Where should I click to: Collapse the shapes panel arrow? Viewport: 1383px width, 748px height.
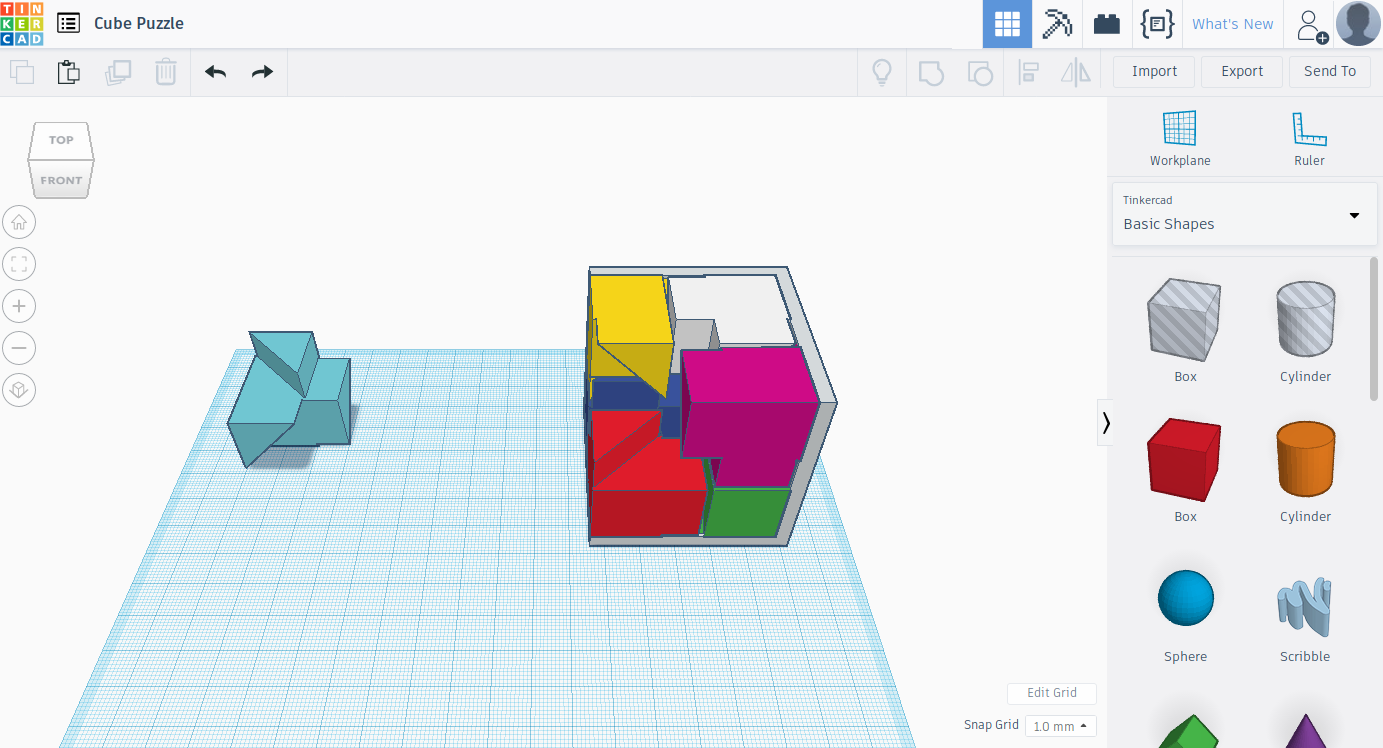click(x=1105, y=423)
